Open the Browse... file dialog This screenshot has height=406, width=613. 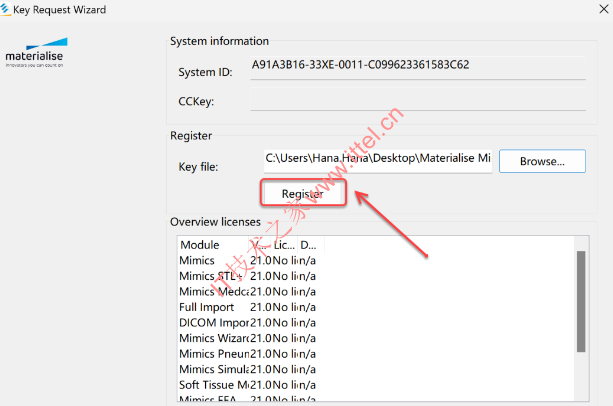click(542, 161)
